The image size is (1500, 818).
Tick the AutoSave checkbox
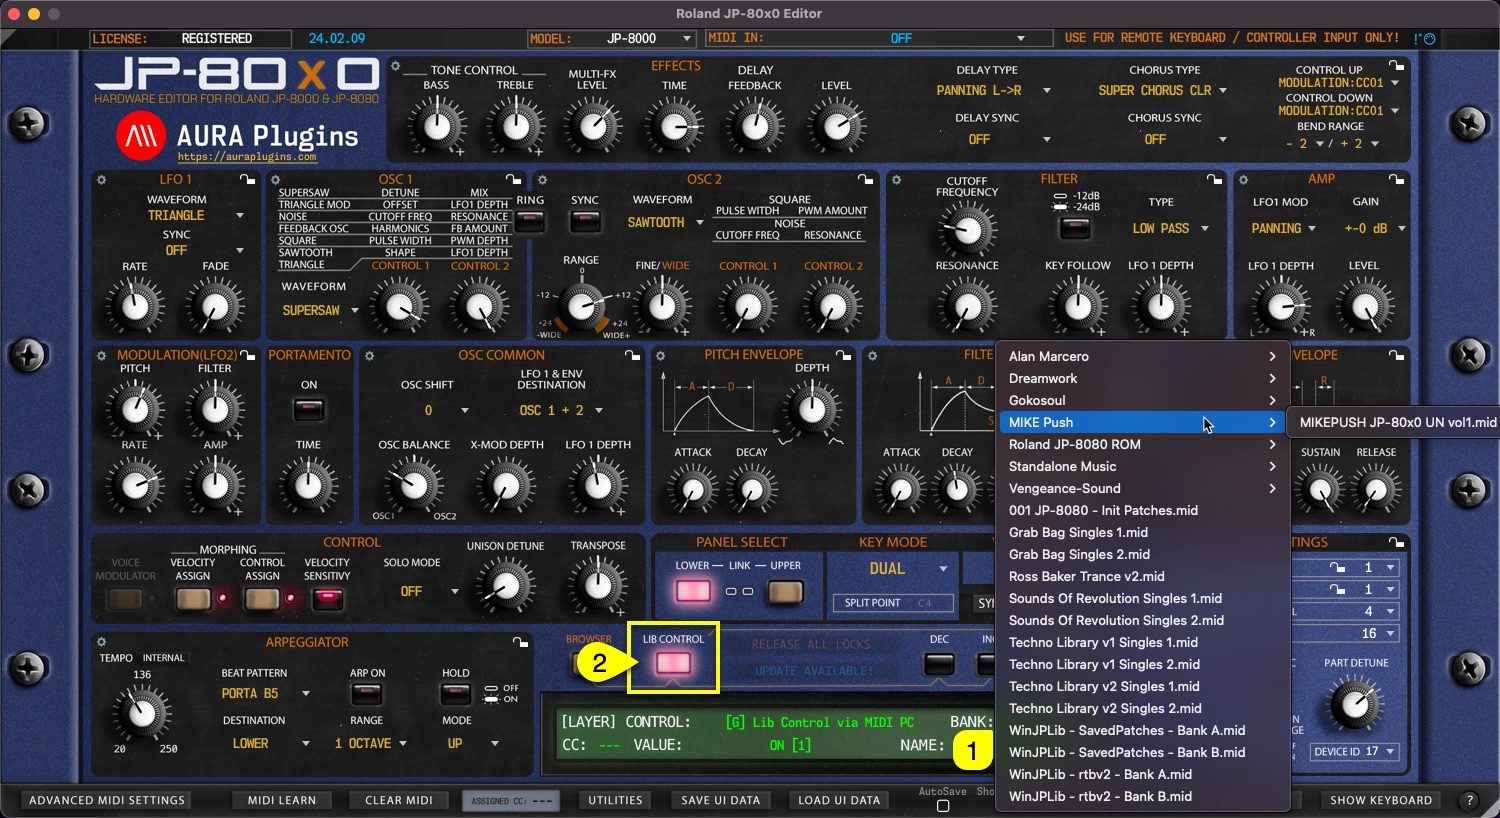[943, 806]
